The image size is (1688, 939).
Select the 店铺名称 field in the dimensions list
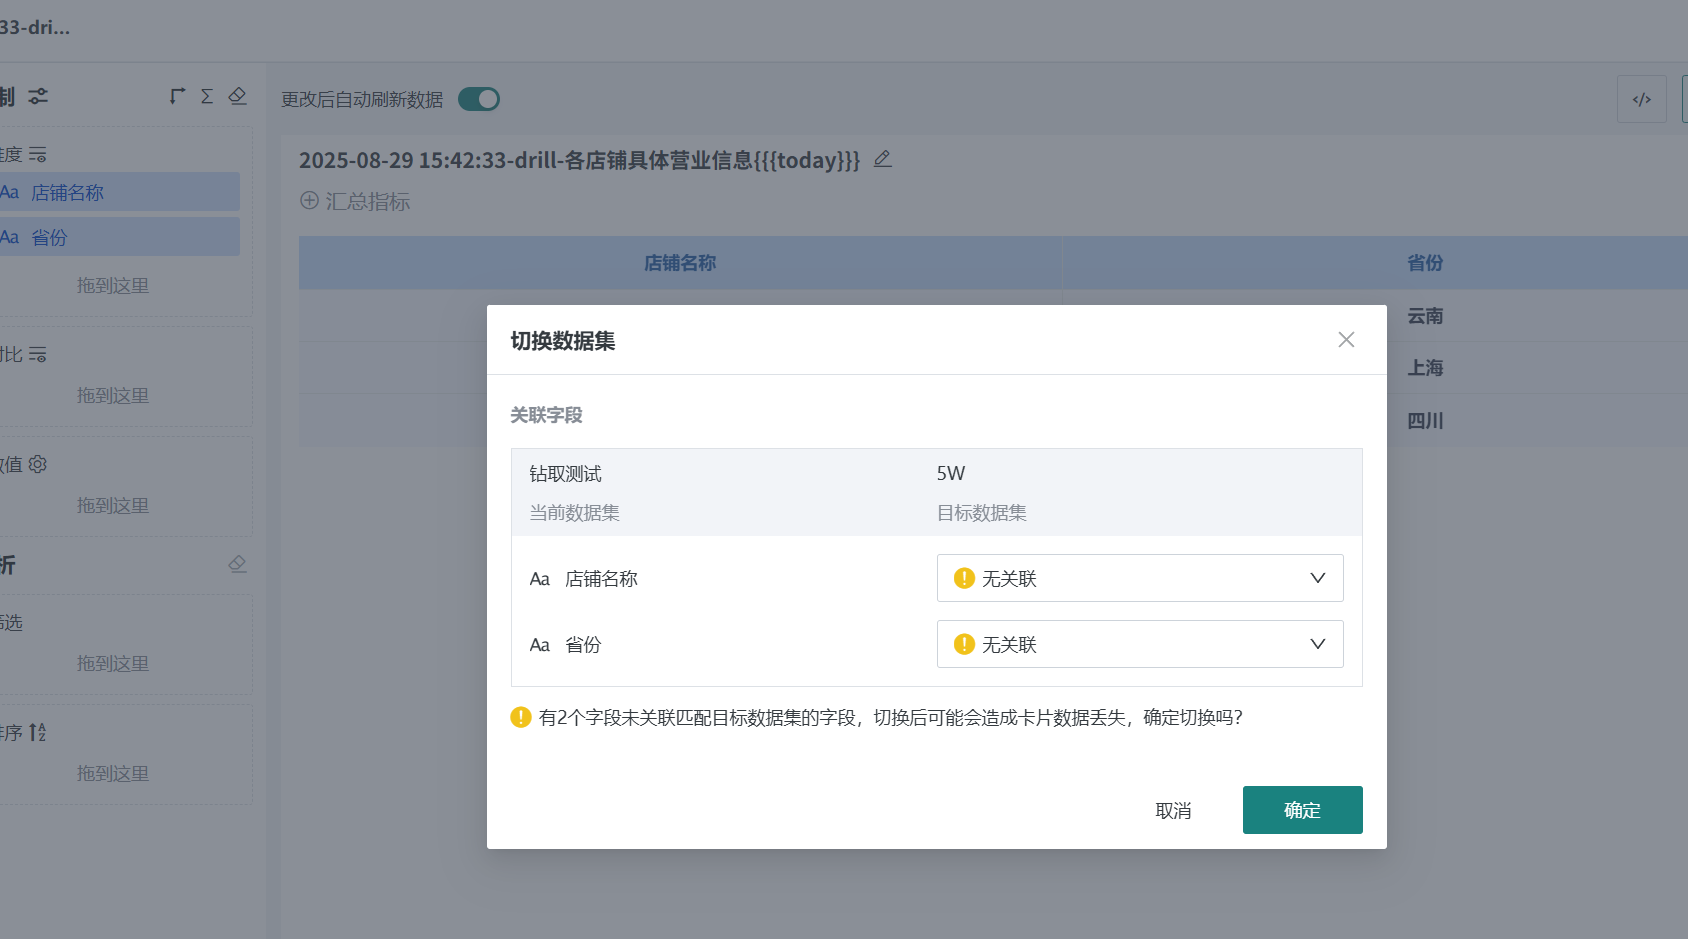pyautogui.click(x=120, y=191)
